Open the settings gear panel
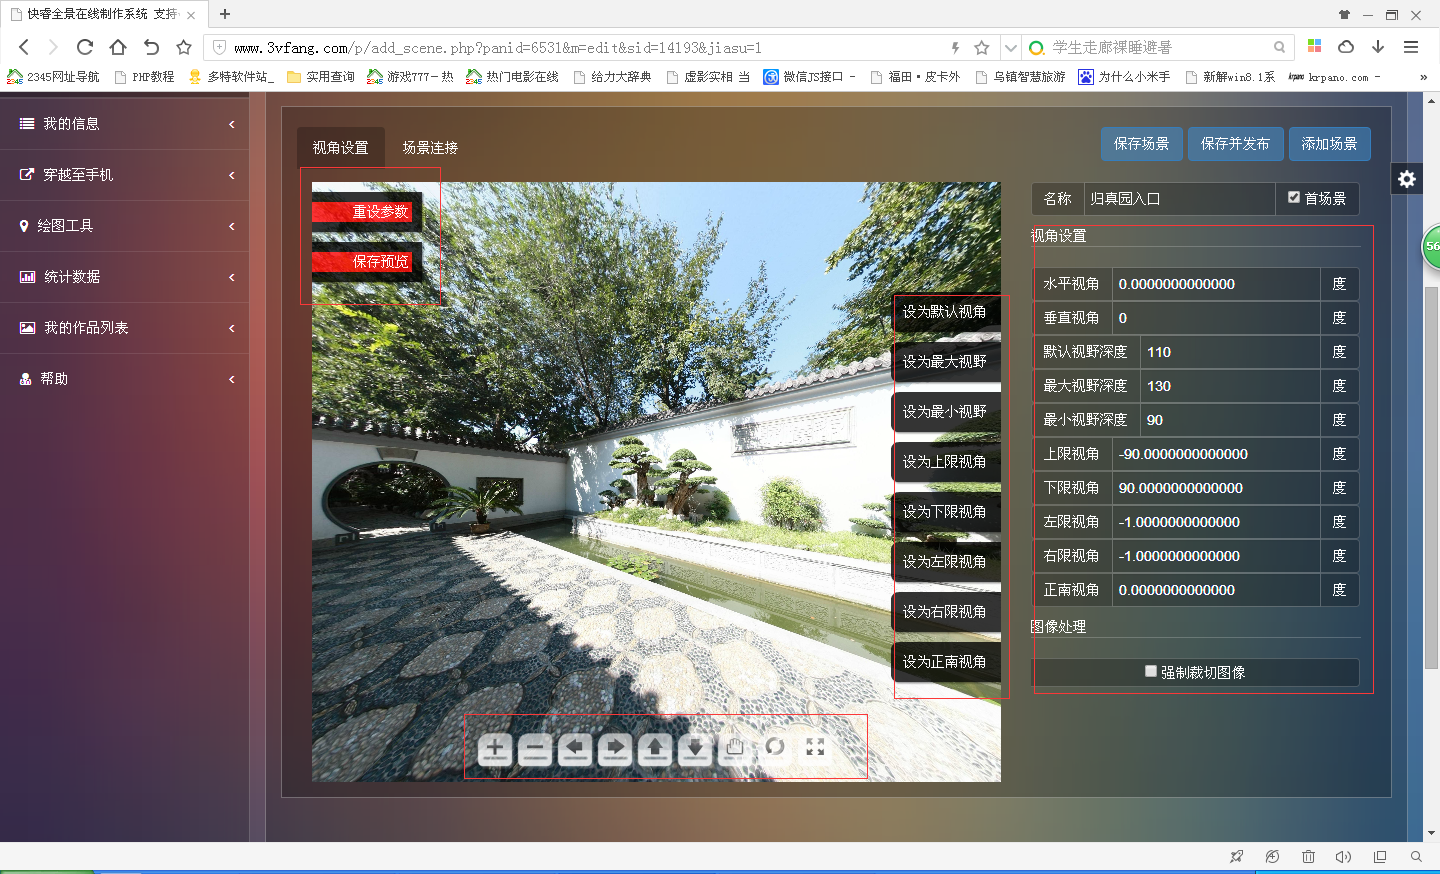This screenshot has height=874, width=1440. (x=1407, y=179)
